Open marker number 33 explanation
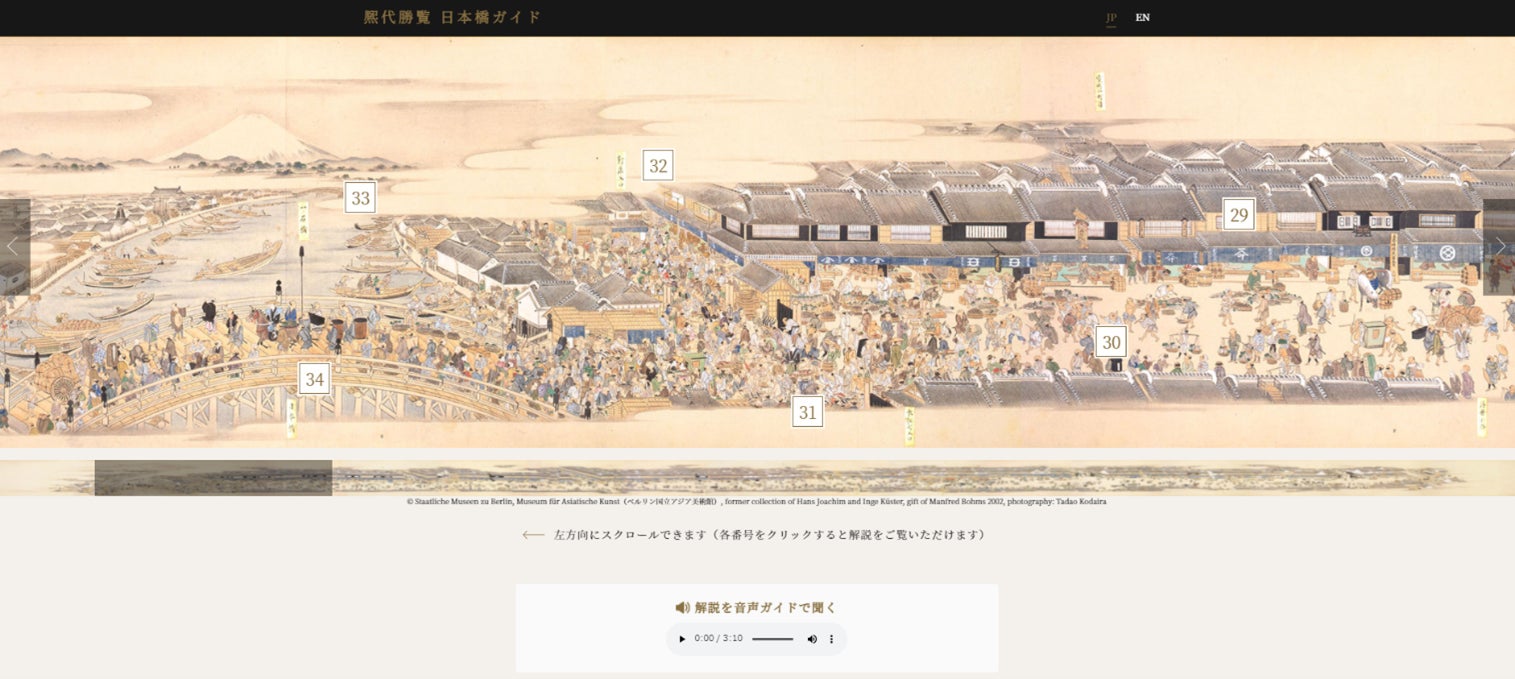This screenshot has height=679, width=1515. click(x=360, y=198)
